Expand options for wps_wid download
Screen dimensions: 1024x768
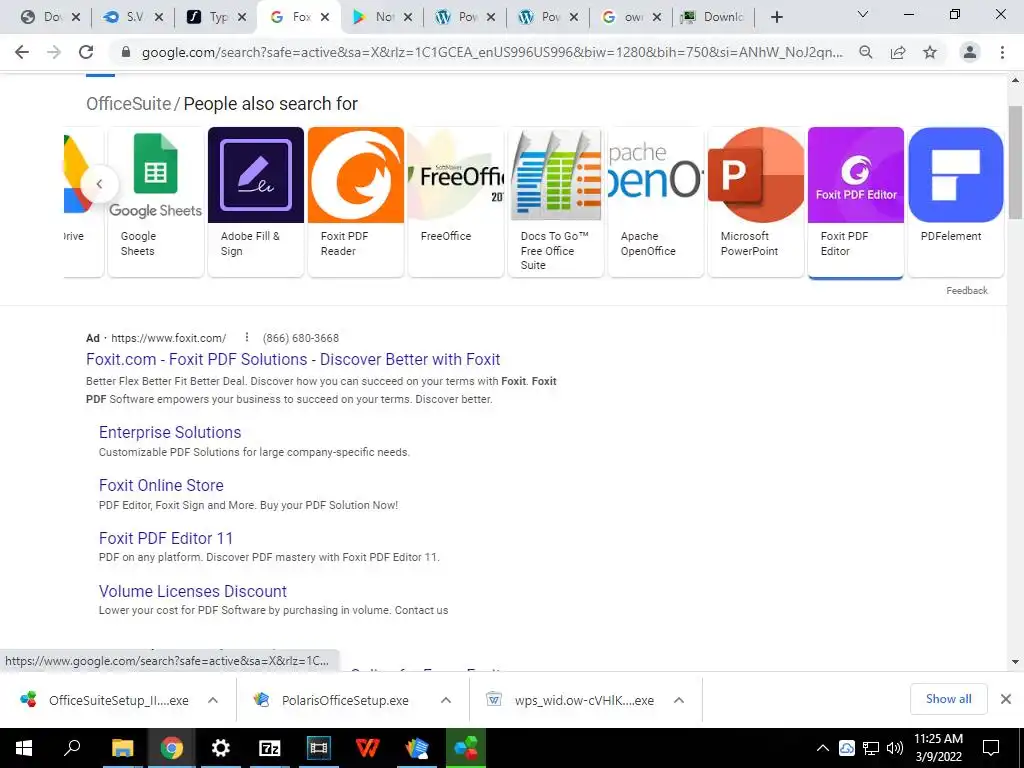[679, 700]
